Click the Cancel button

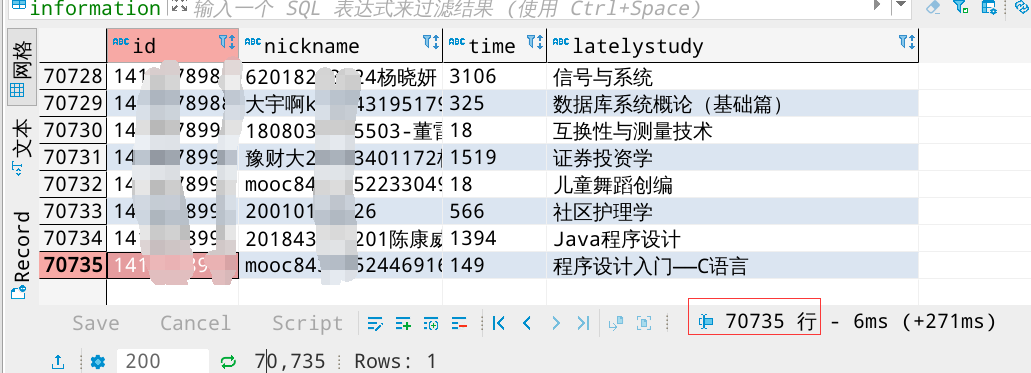(x=195, y=323)
